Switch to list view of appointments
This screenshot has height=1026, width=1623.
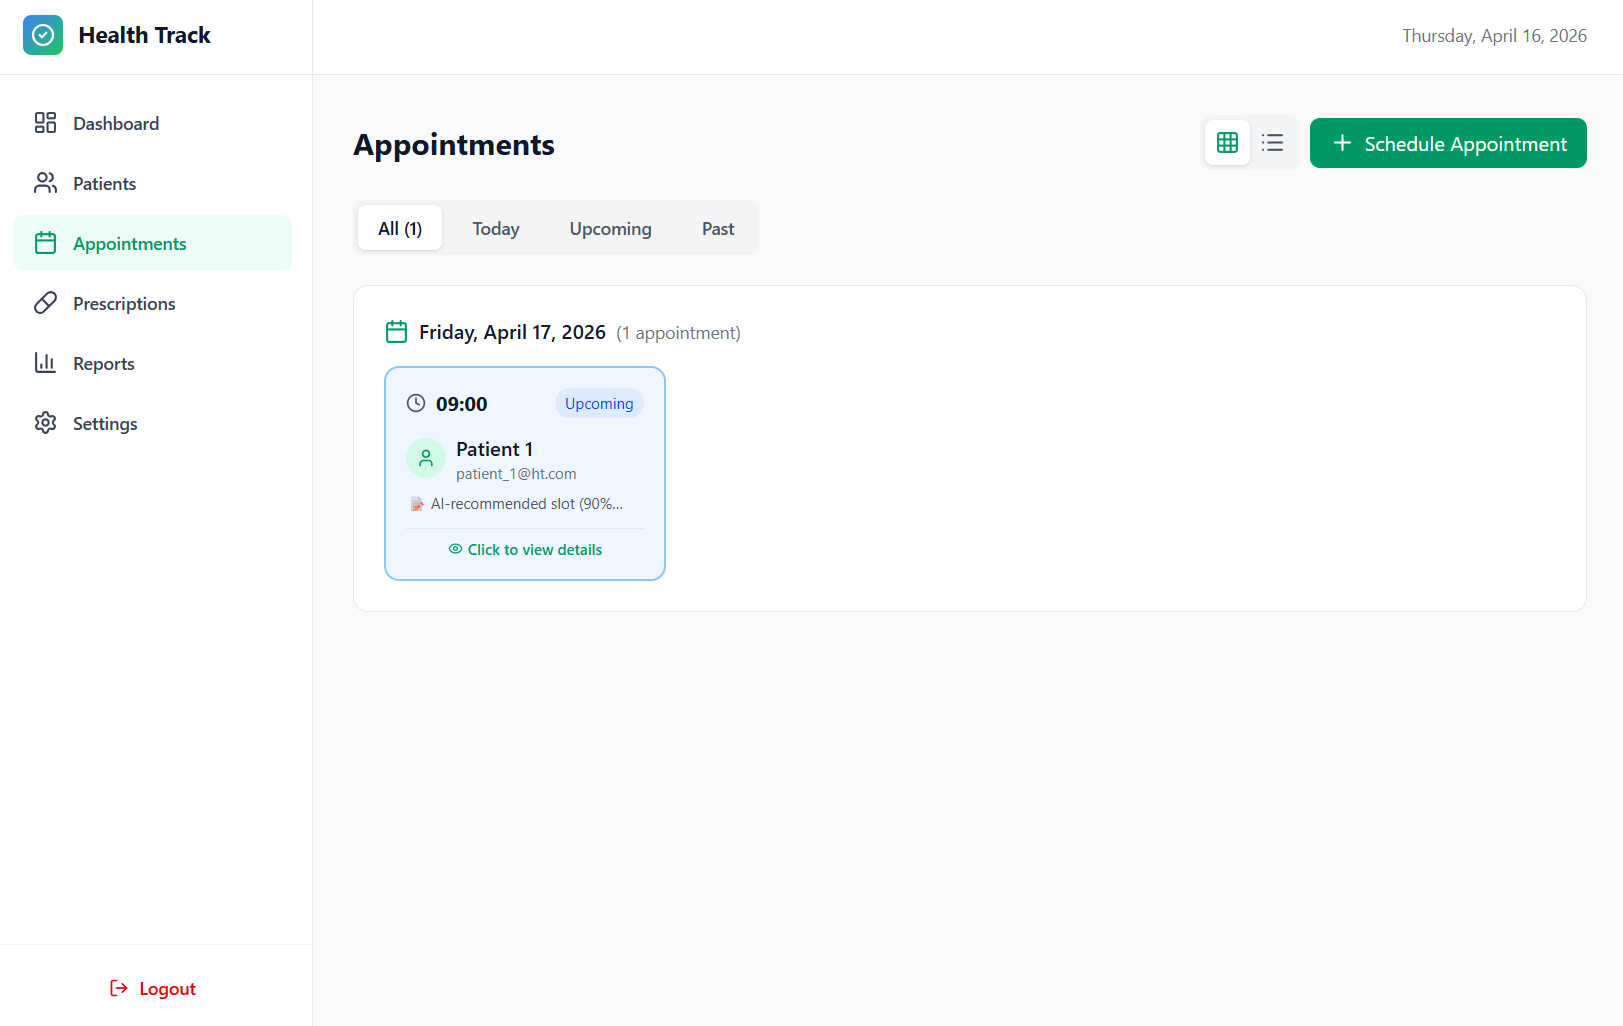click(1271, 142)
